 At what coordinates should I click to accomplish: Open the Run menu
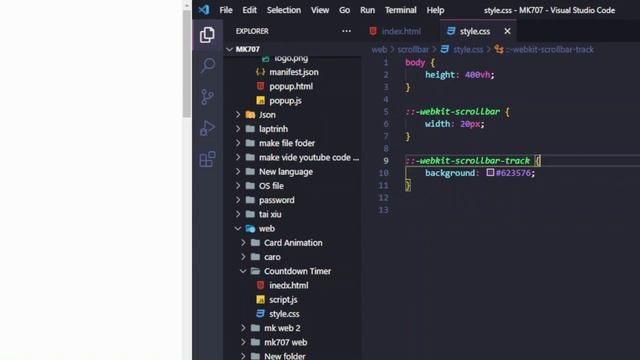point(367,10)
